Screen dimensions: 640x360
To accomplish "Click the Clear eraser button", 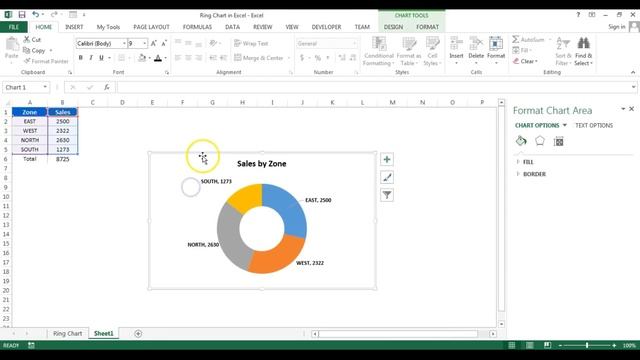I will [x=525, y=61].
